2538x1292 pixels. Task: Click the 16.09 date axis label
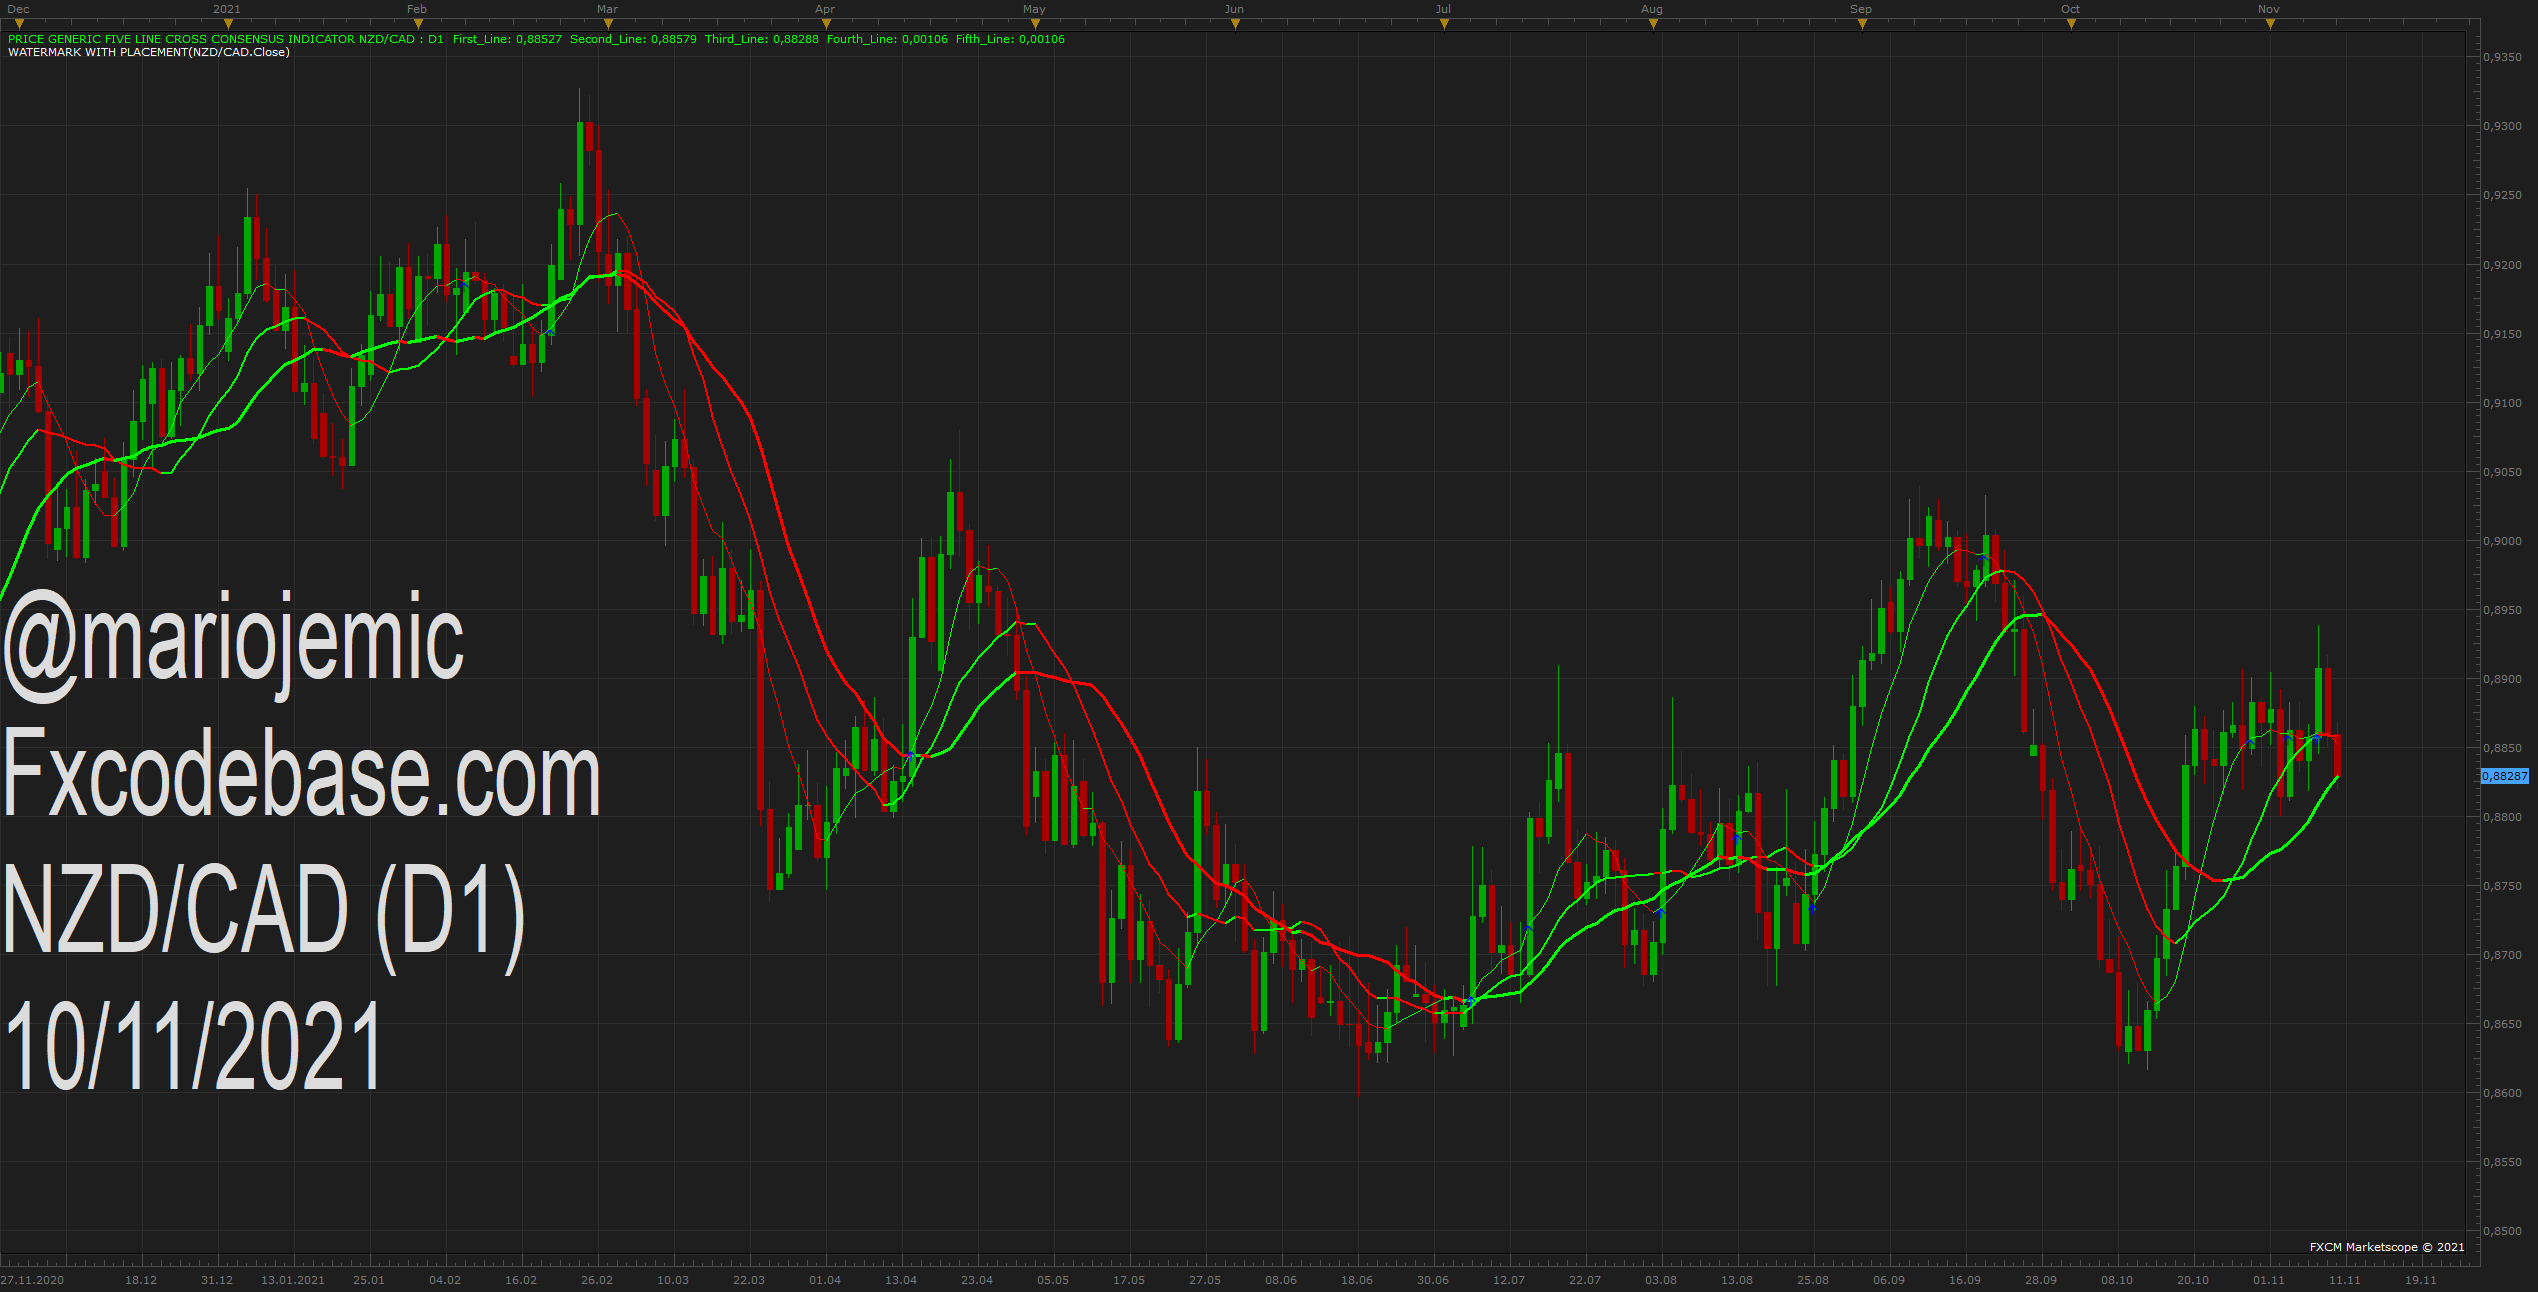1965,1280
